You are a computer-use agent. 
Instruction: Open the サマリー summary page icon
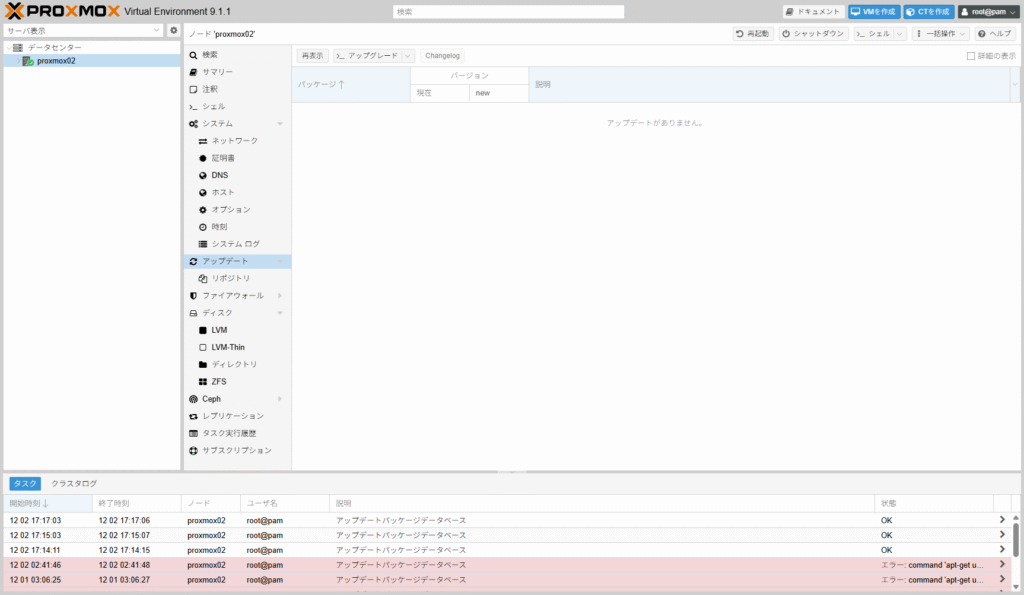click(194, 72)
